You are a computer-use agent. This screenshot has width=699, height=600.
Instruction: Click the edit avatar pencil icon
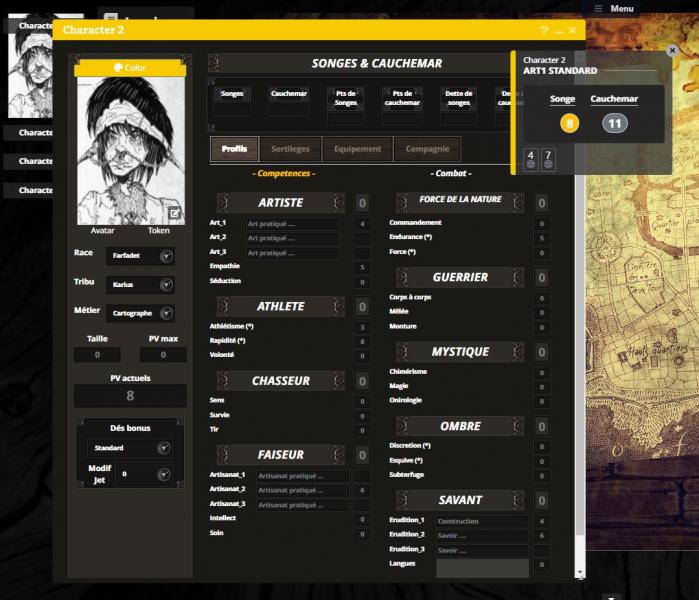[174, 213]
